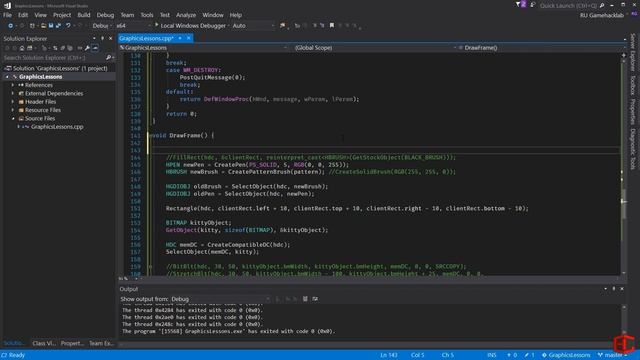Open the Auto debugger type dropdown

pyautogui.click(x=253, y=26)
